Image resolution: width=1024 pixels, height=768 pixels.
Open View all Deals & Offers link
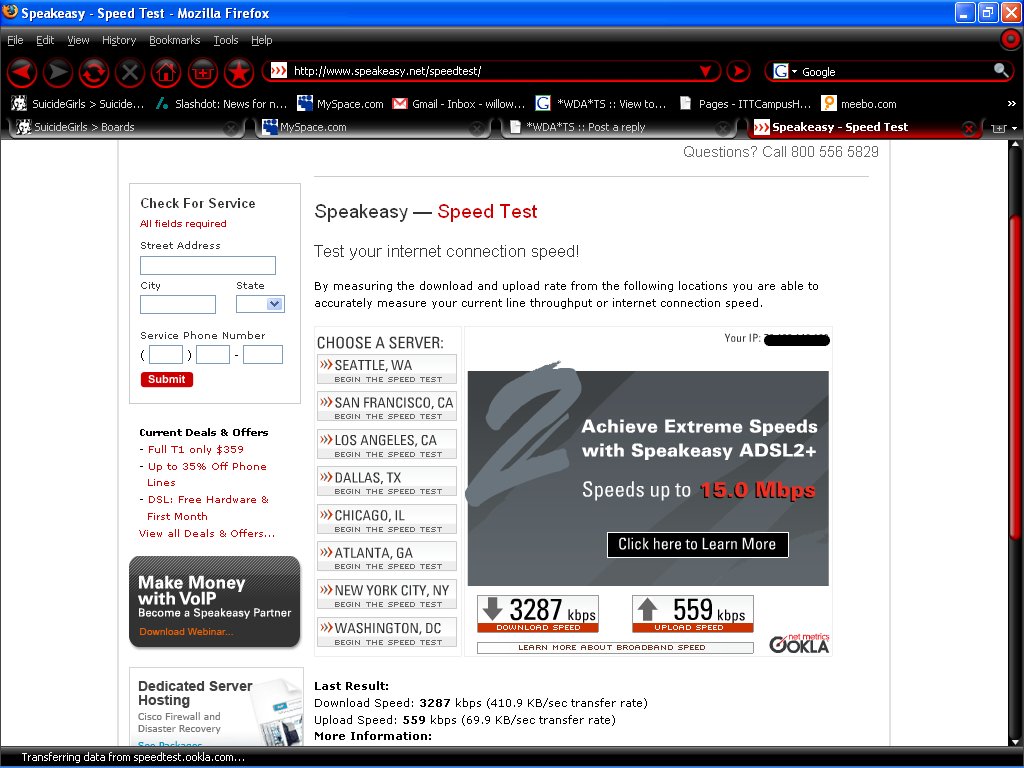pos(207,534)
